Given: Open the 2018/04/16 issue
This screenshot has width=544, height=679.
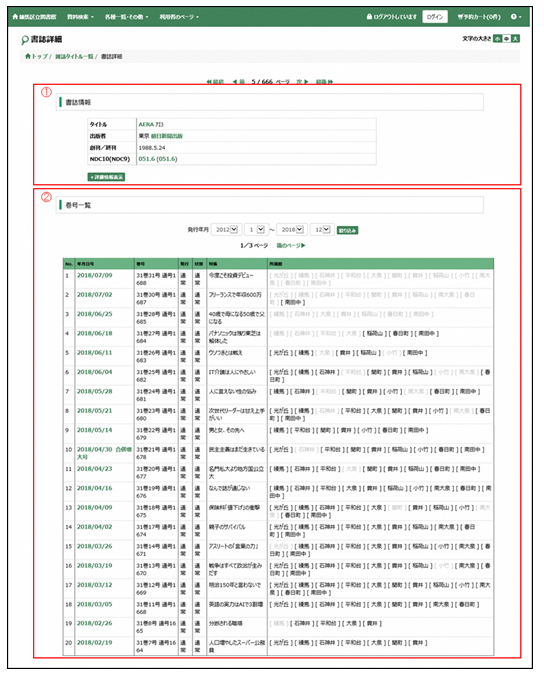Looking at the screenshot, I should [x=94, y=488].
